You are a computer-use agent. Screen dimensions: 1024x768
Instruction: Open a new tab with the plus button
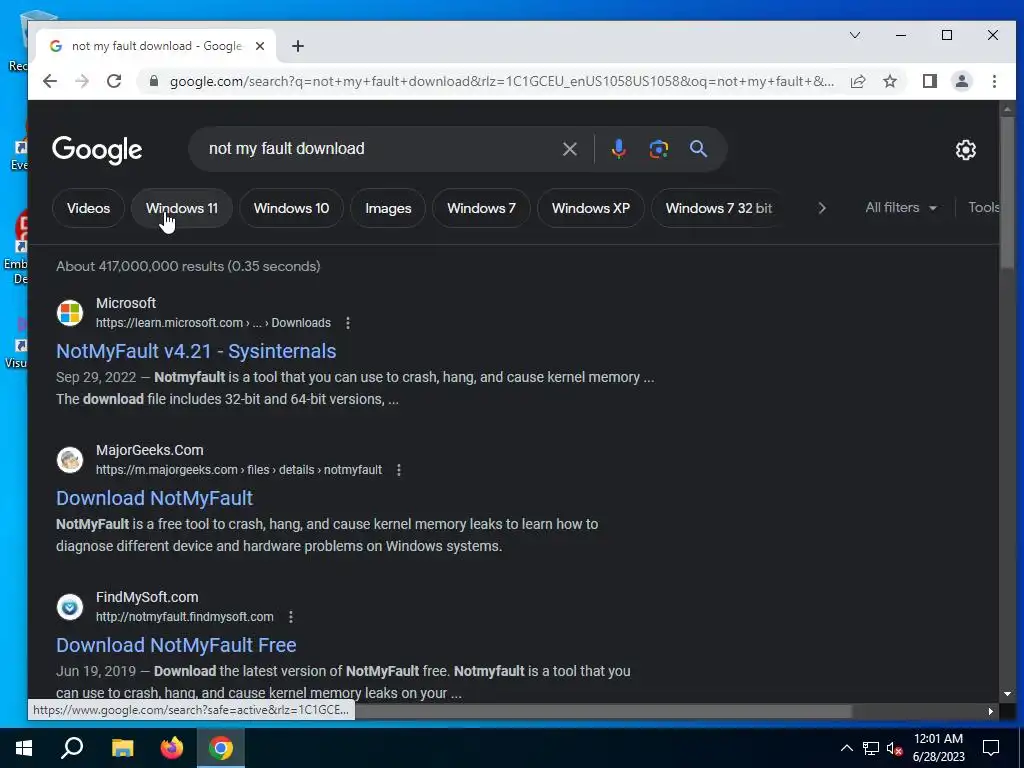298,46
